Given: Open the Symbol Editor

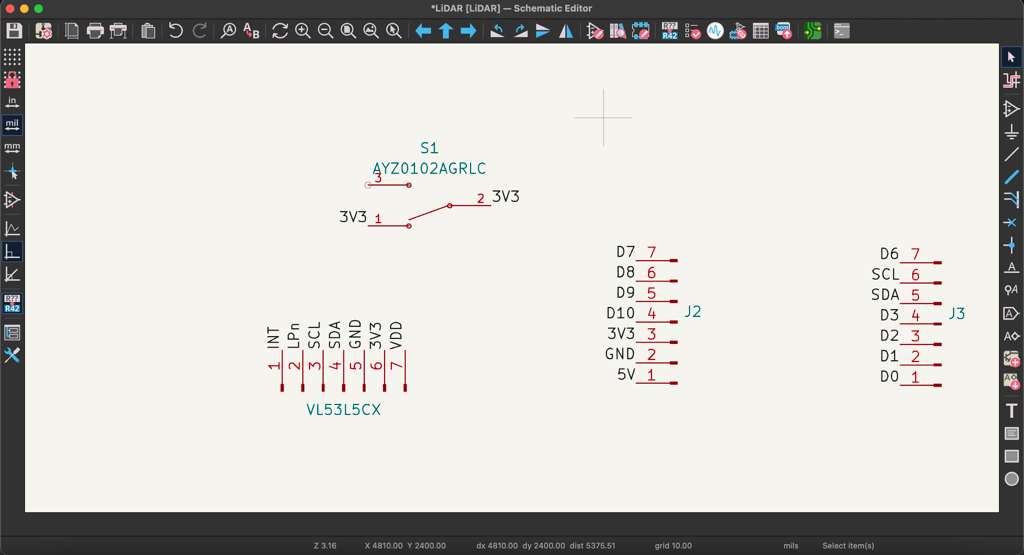Looking at the screenshot, I should (x=595, y=31).
